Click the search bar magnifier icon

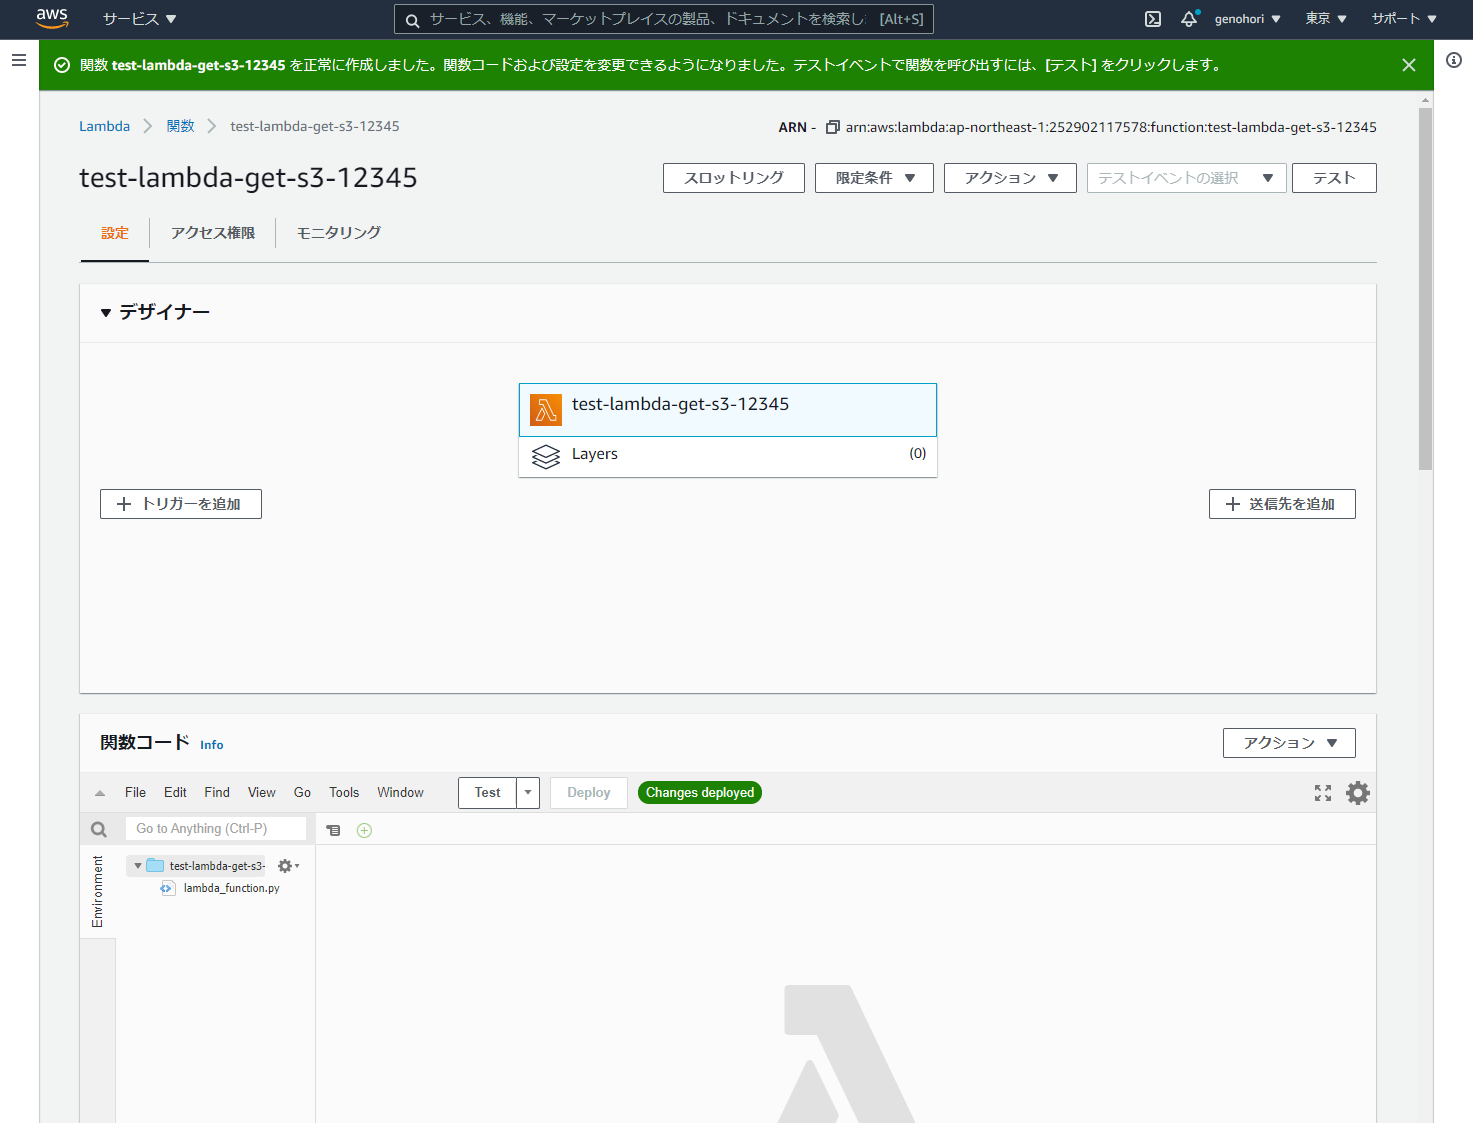[x=412, y=20]
